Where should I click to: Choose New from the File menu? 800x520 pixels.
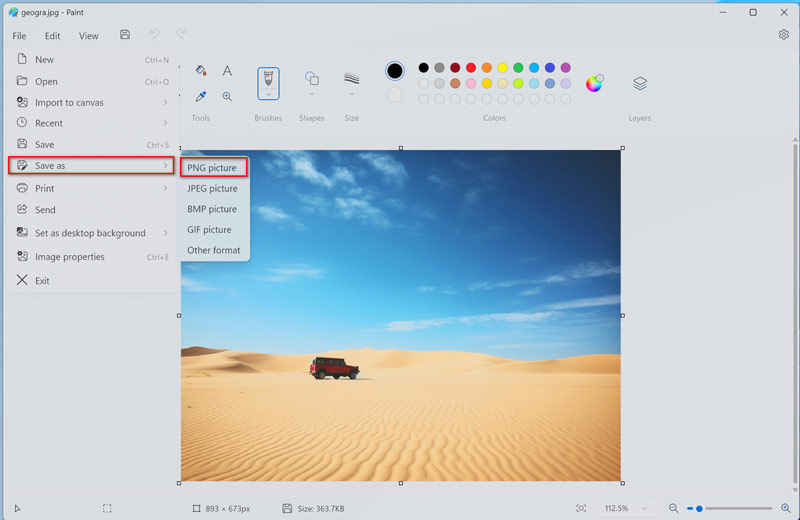(93, 60)
